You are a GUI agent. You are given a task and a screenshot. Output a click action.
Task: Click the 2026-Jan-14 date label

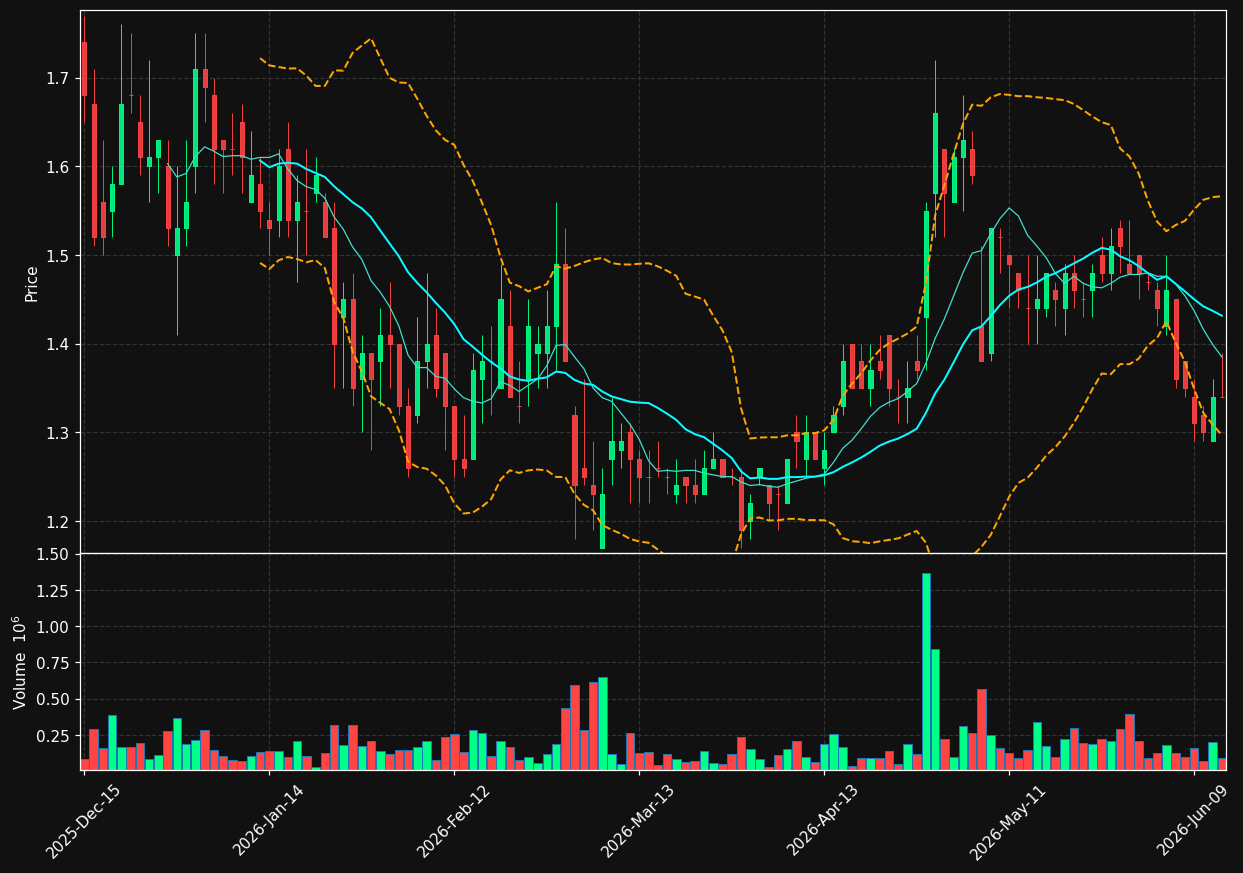(x=267, y=820)
